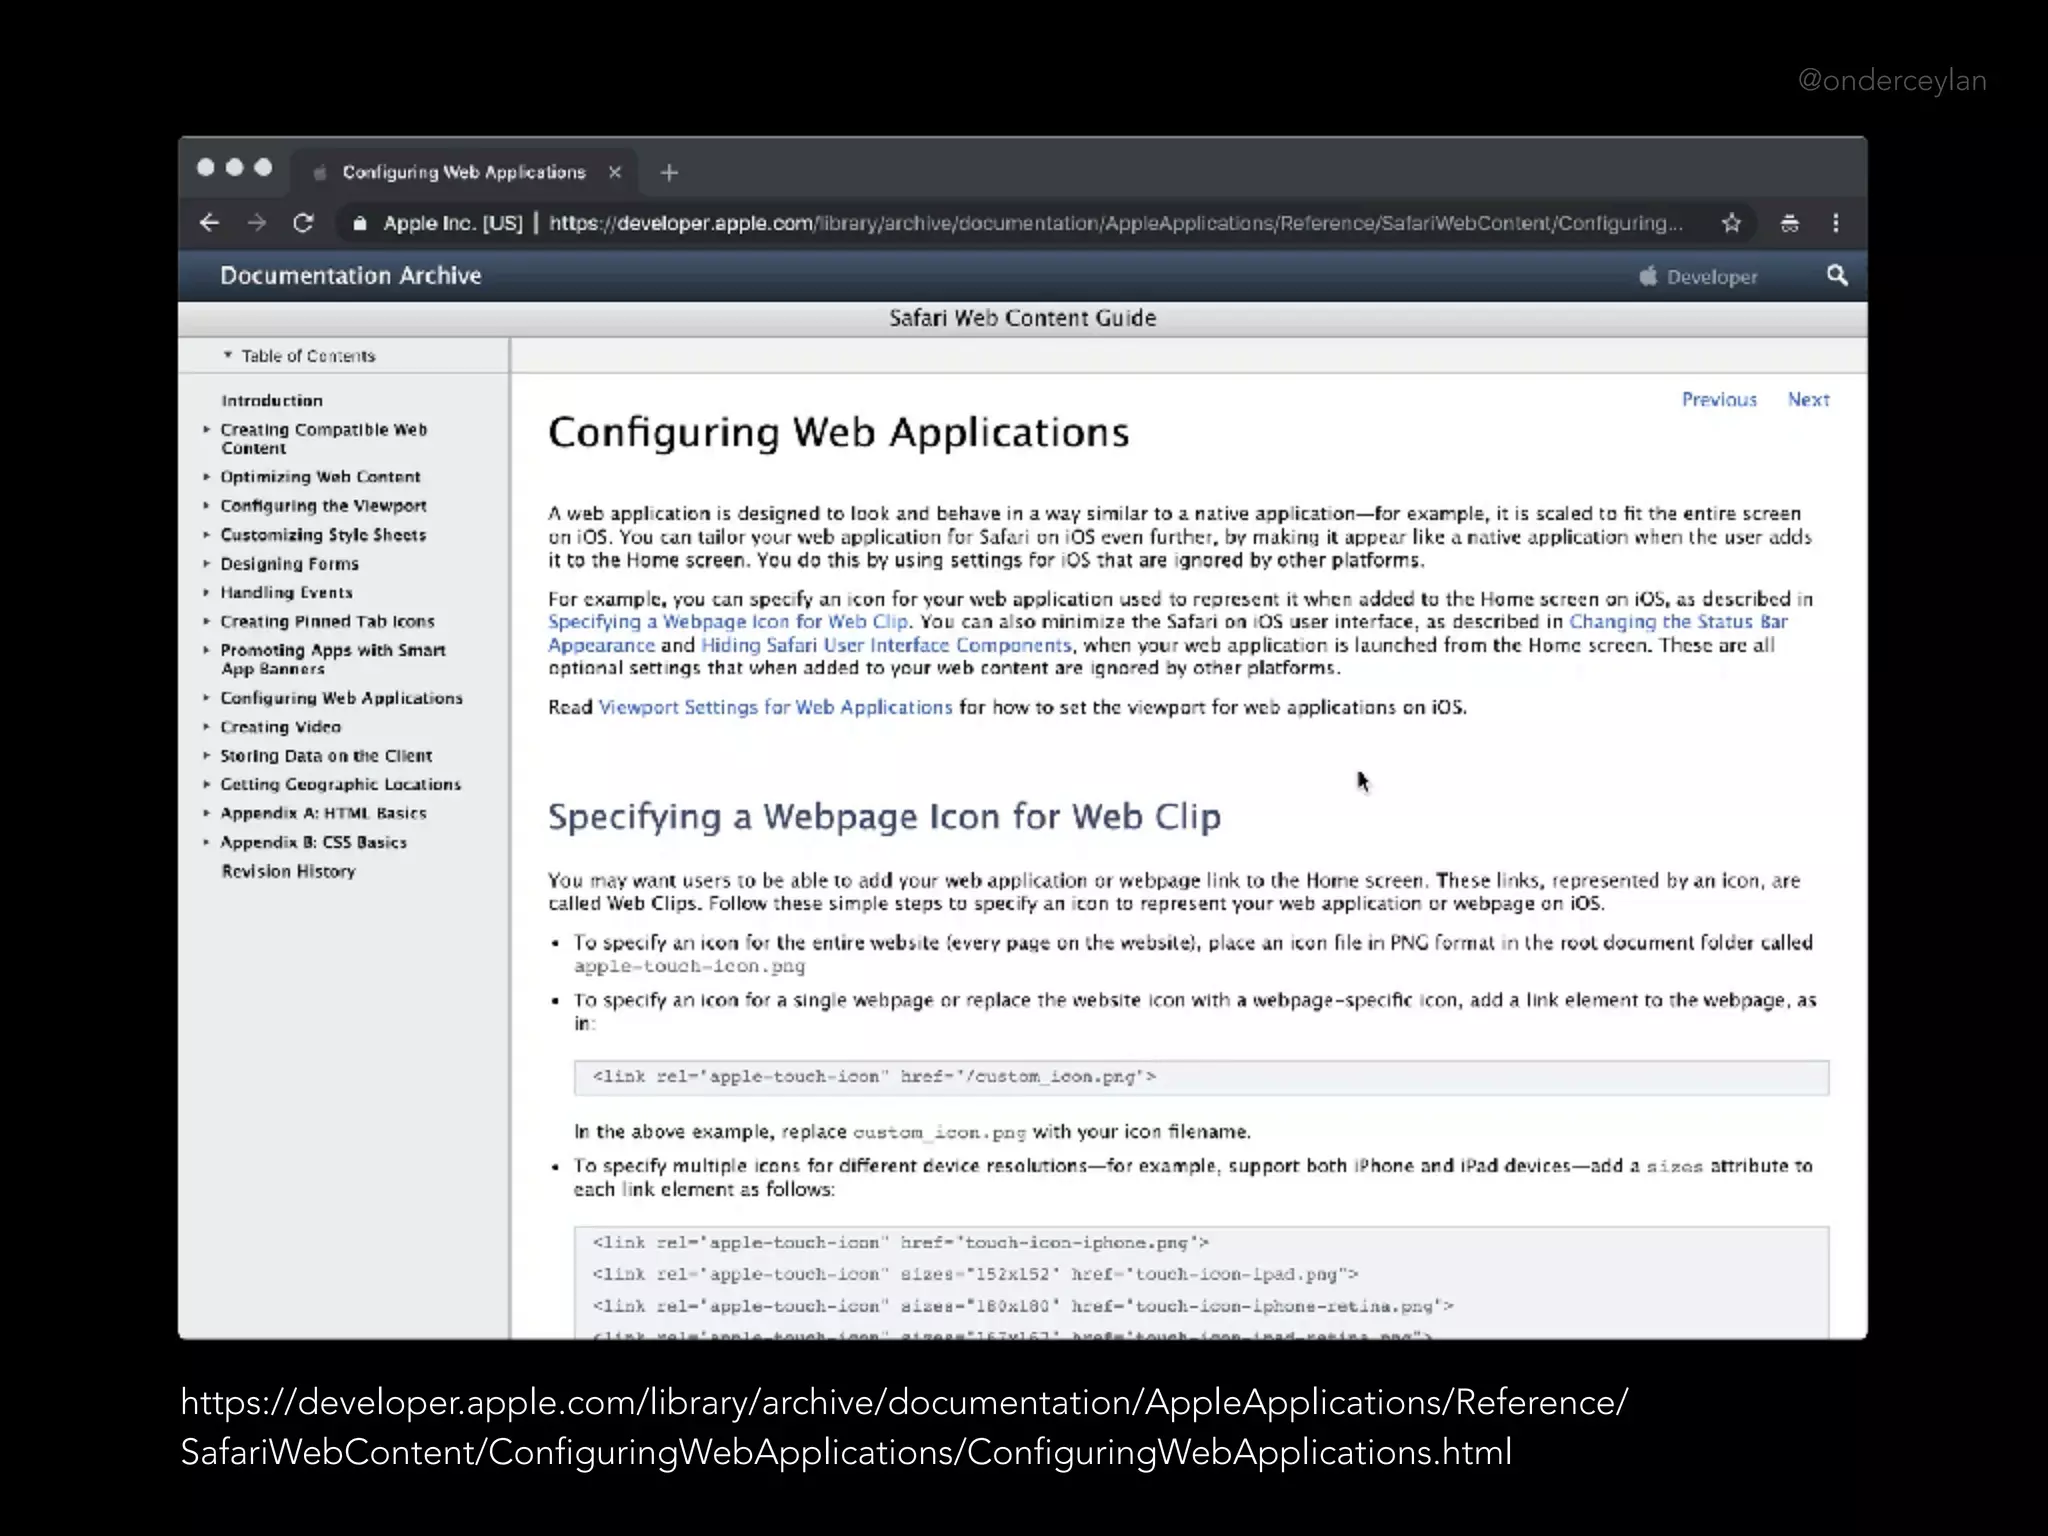2048x1536 pixels.
Task: Click the touch-icon-iphone.png code line
Action: [900, 1243]
